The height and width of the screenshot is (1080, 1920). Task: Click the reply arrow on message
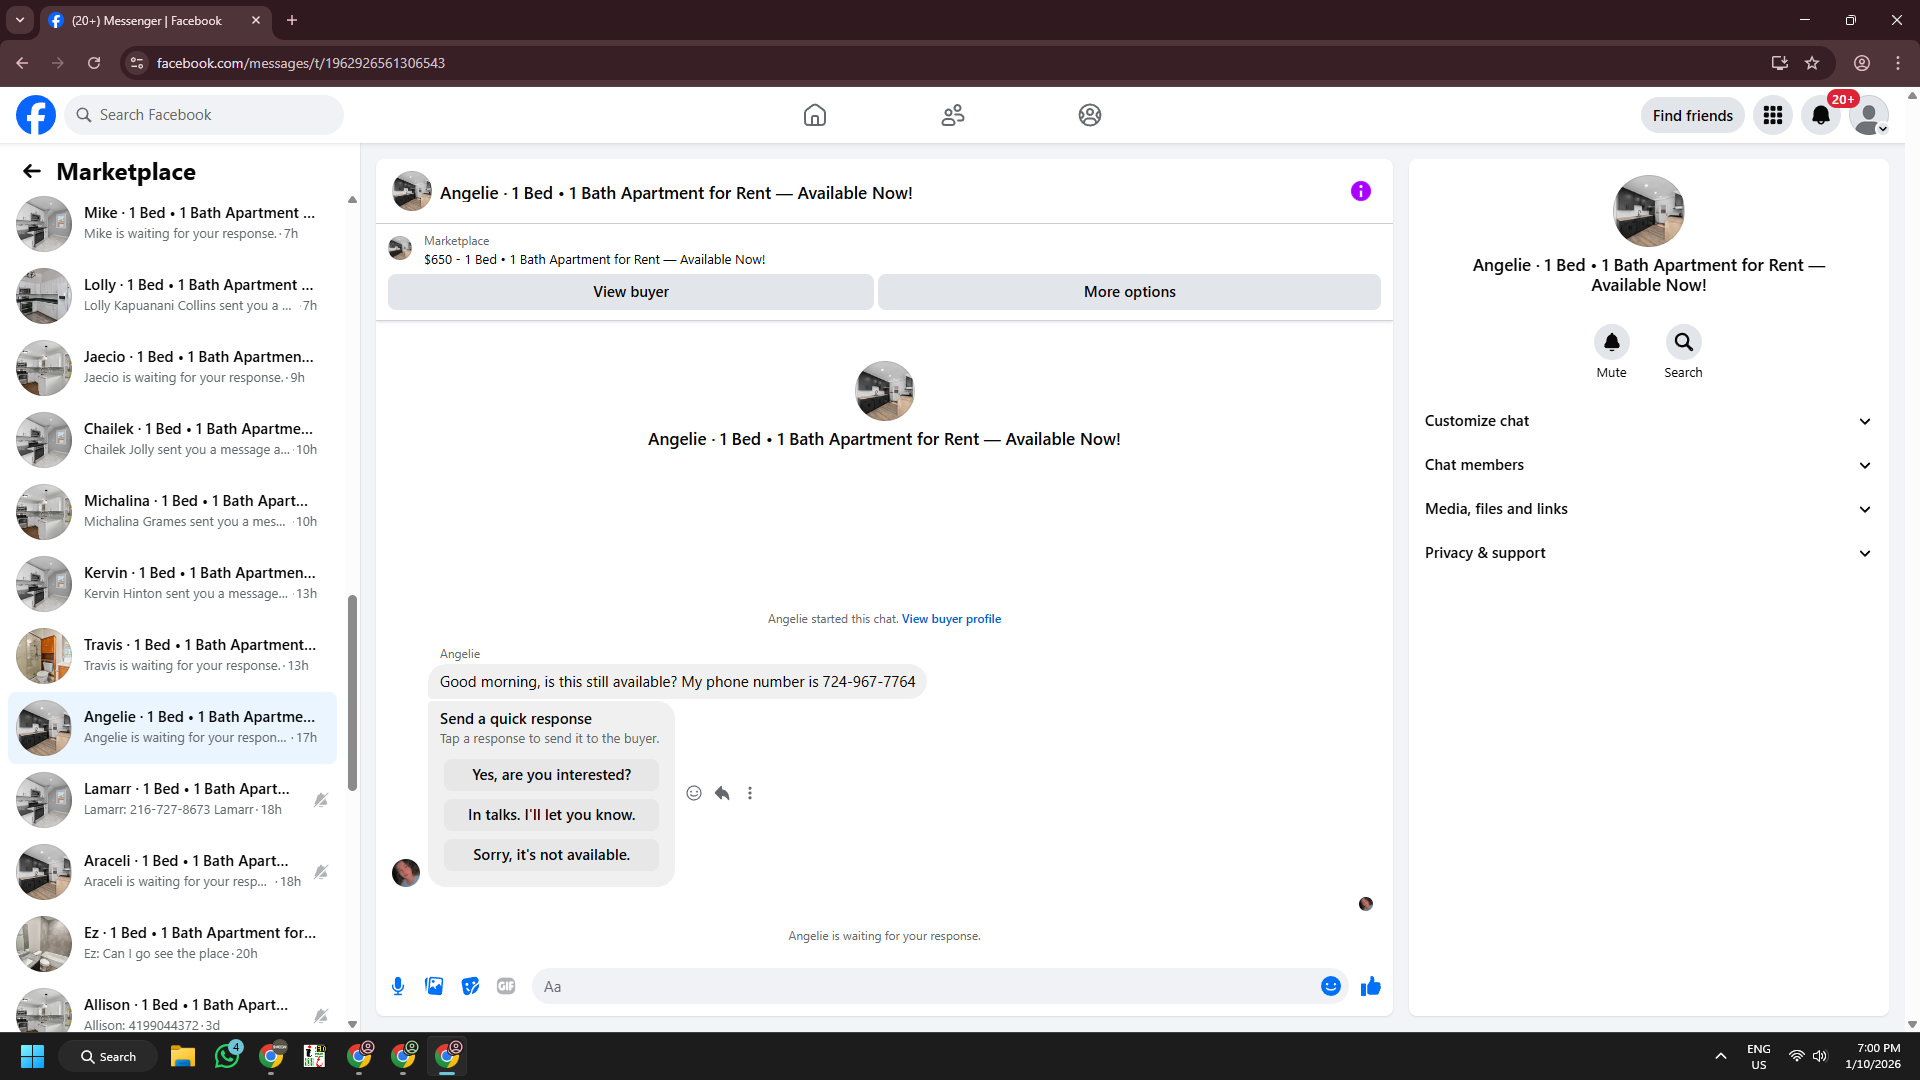coord(722,793)
